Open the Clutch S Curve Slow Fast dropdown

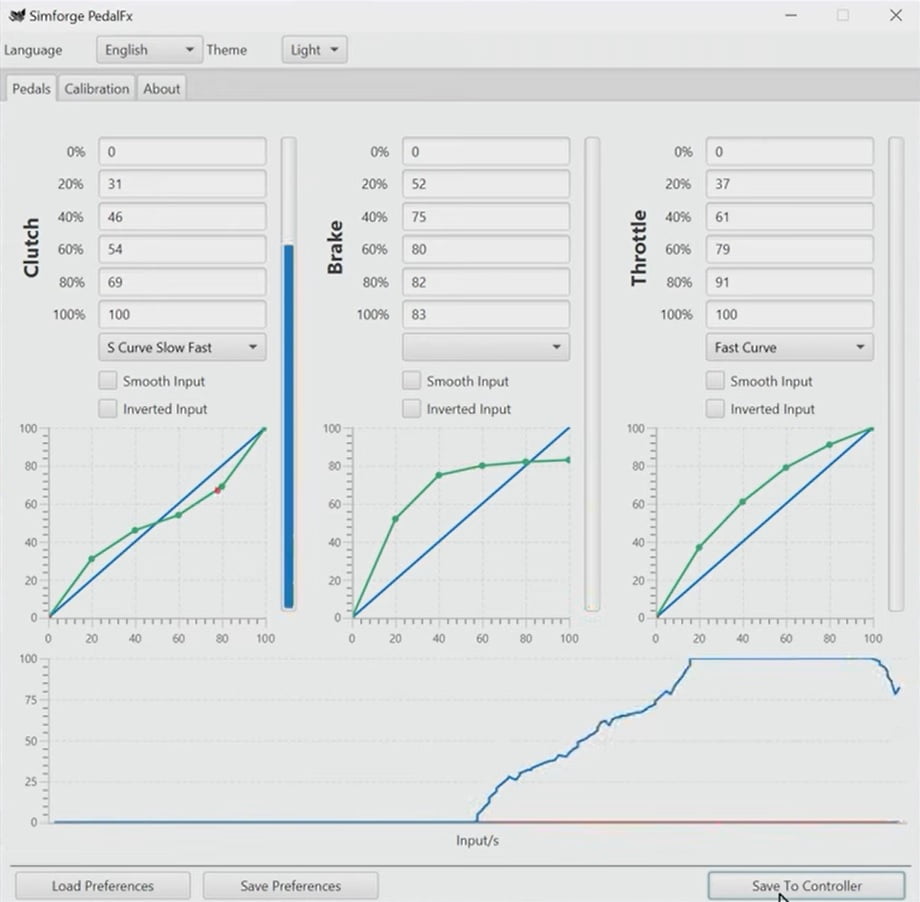182,348
